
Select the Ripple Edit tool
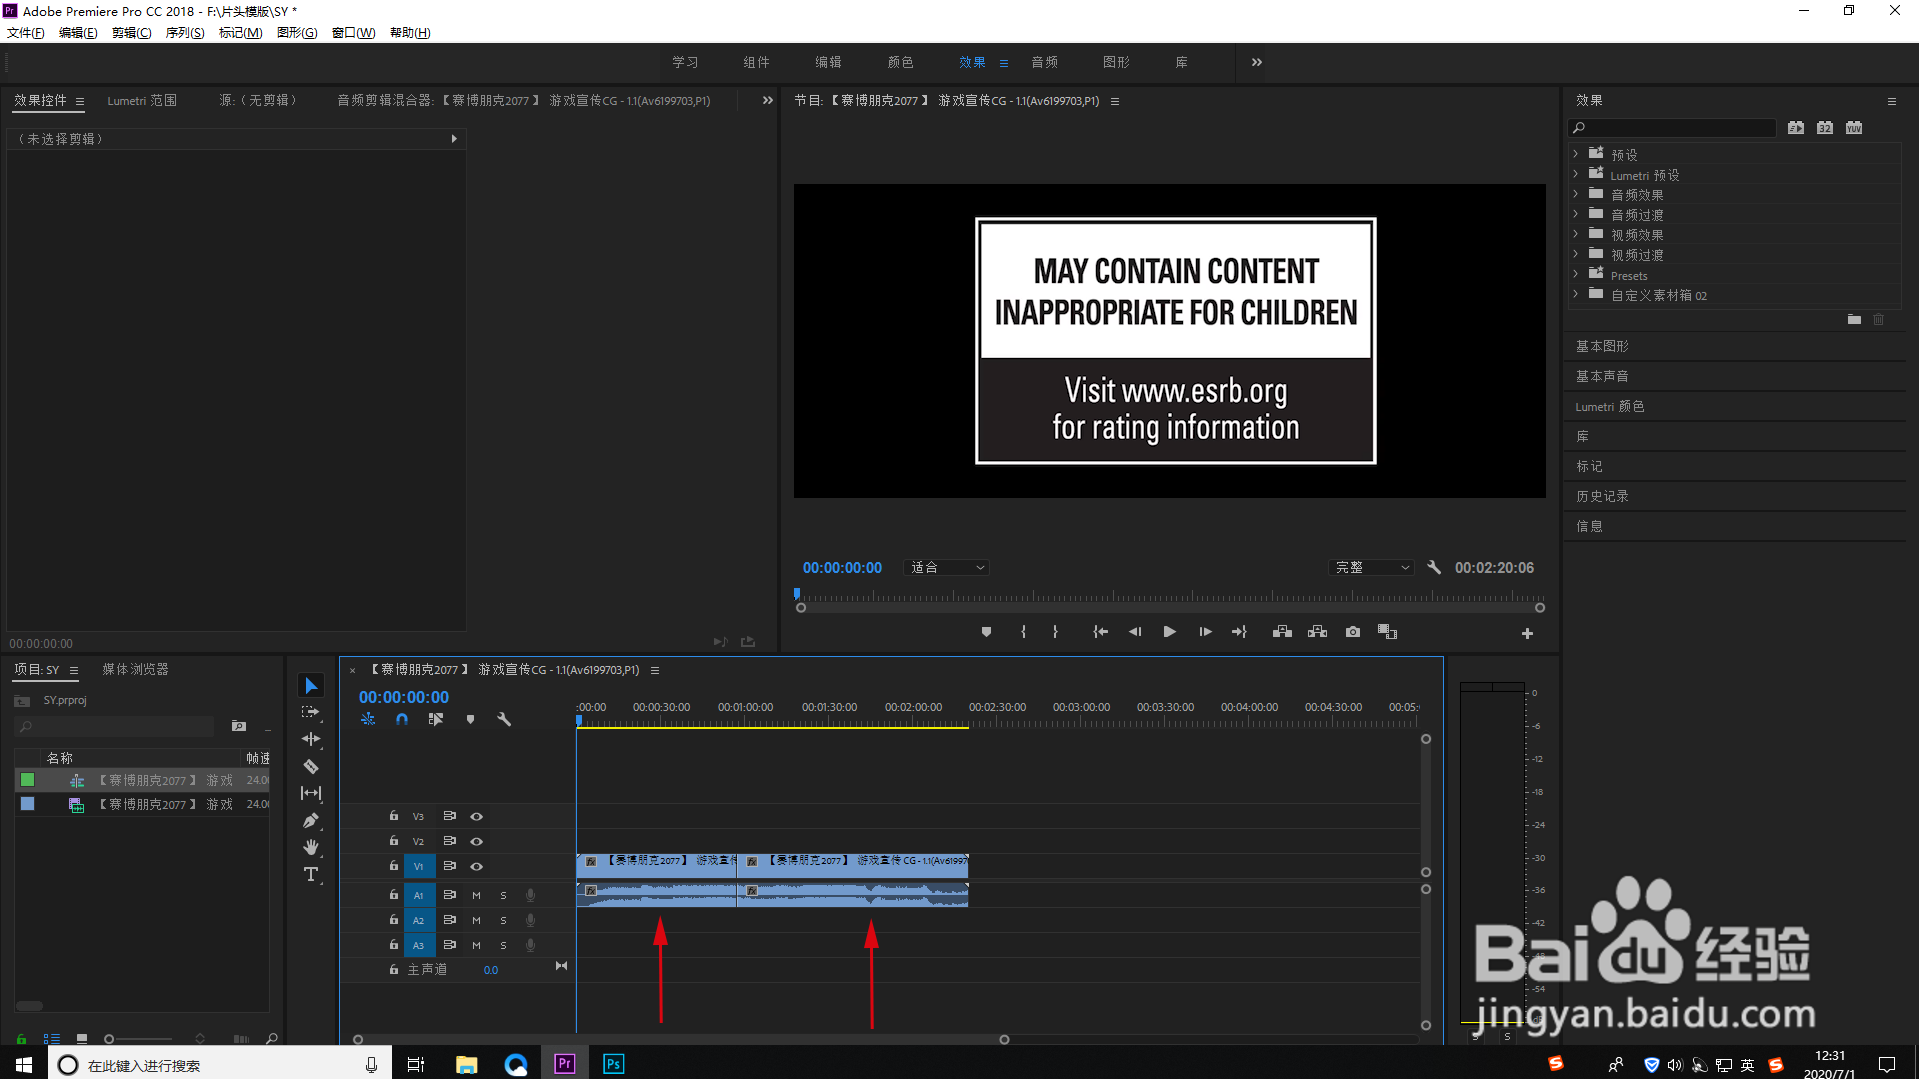click(x=311, y=739)
